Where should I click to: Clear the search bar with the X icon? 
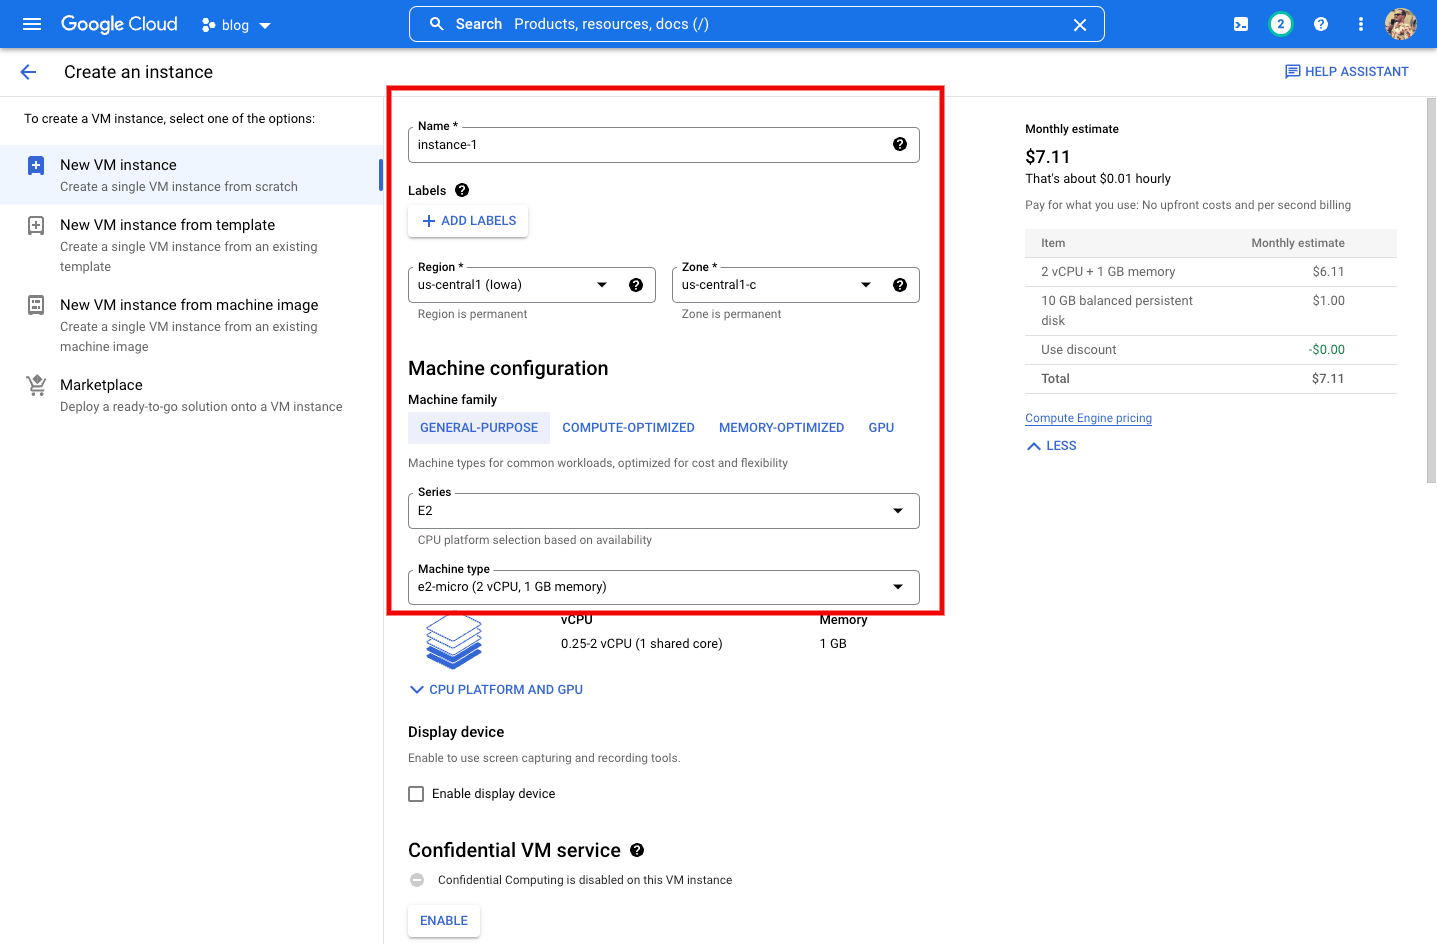click(1080, 25)
